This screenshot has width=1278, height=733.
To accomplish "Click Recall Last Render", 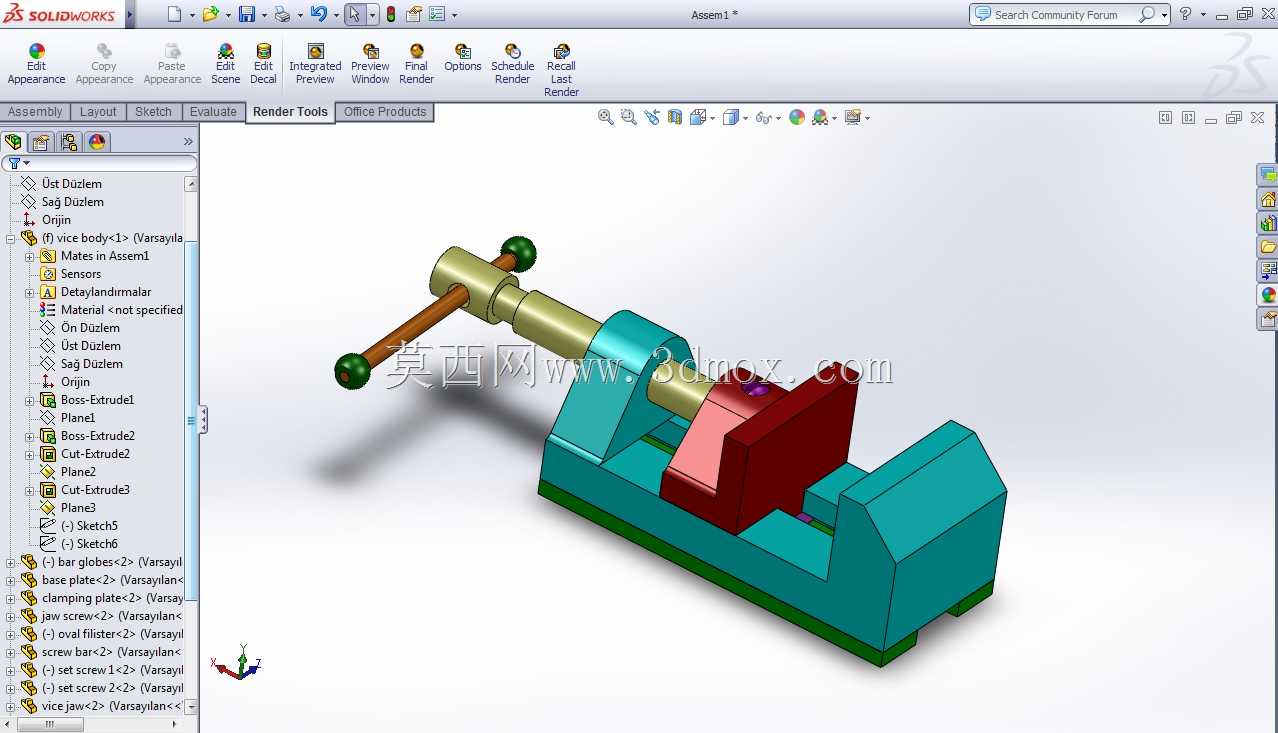I will click(x=562, y=70).
